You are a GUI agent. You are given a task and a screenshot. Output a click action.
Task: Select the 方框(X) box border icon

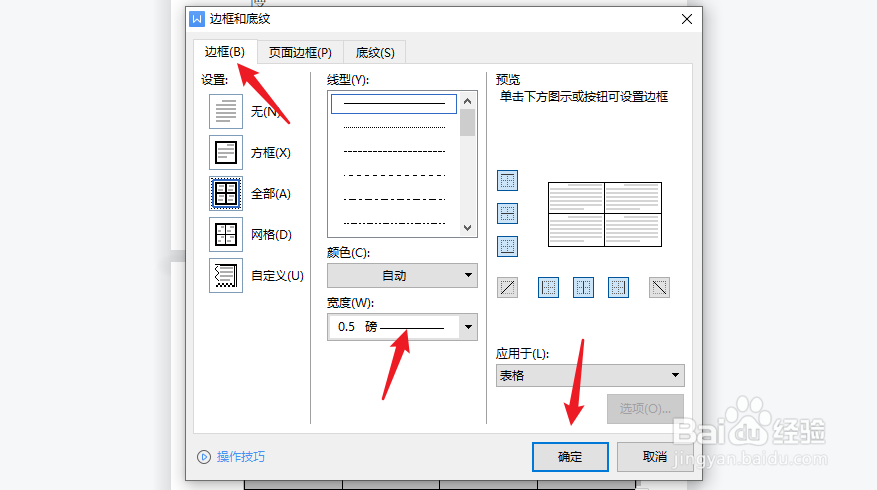226,152
